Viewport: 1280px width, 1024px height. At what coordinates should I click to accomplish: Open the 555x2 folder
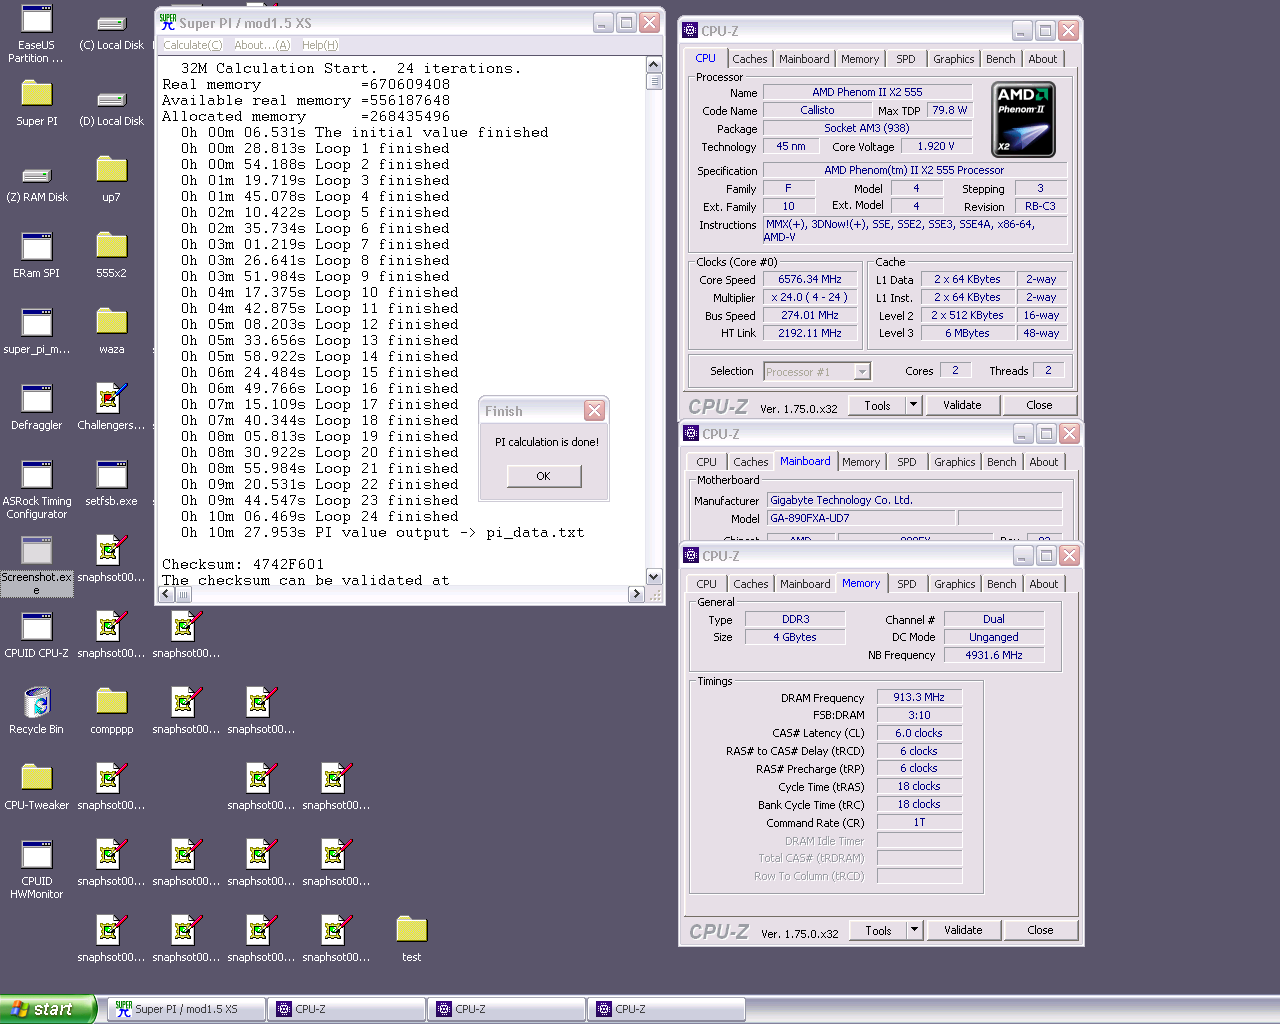click(111, 256)
